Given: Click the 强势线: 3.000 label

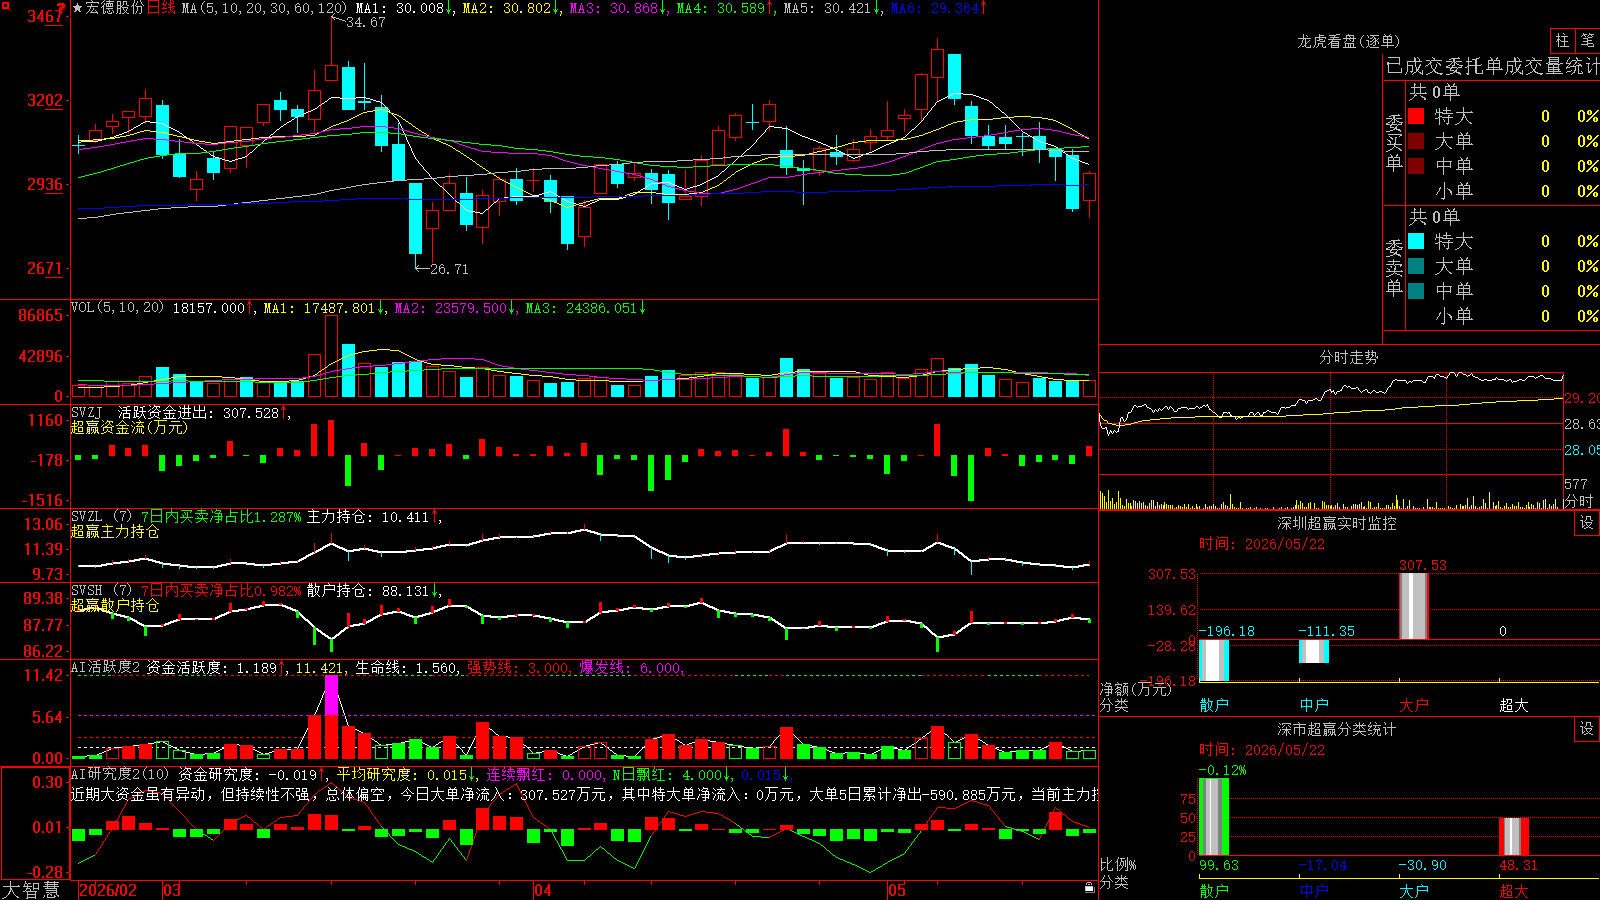Looking at the screenshot, I should coord(519,667).
